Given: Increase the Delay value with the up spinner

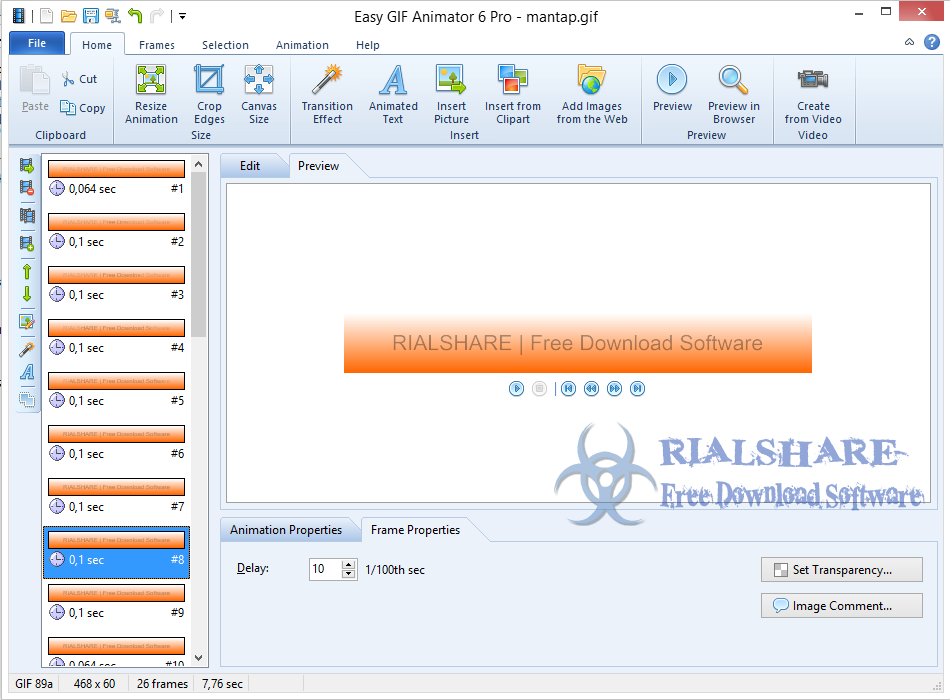Looking at the screenshot, I should 348,565.
